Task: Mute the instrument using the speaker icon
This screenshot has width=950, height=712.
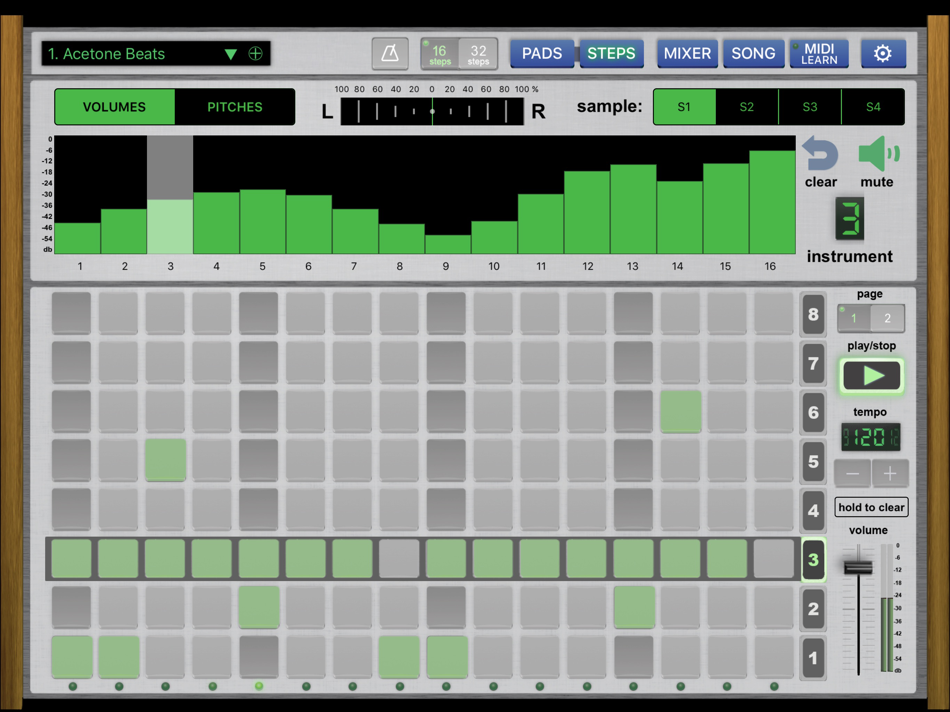Action: 877,155
